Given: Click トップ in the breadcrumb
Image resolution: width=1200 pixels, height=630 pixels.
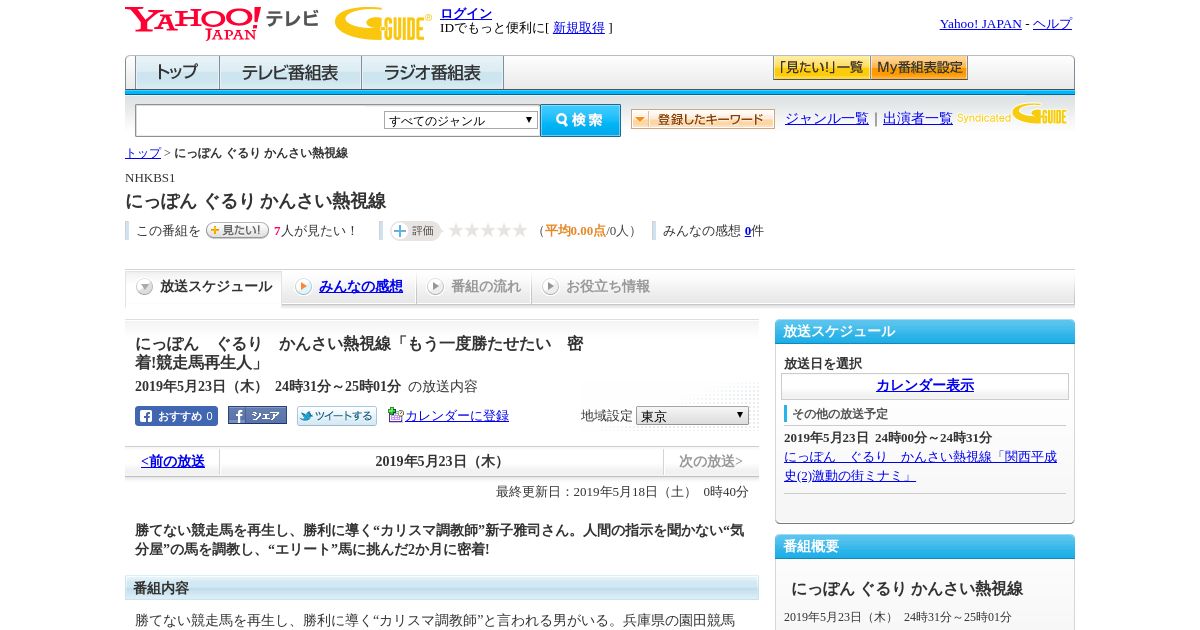Looking at the screenshot, I should [x=143, y=153].
